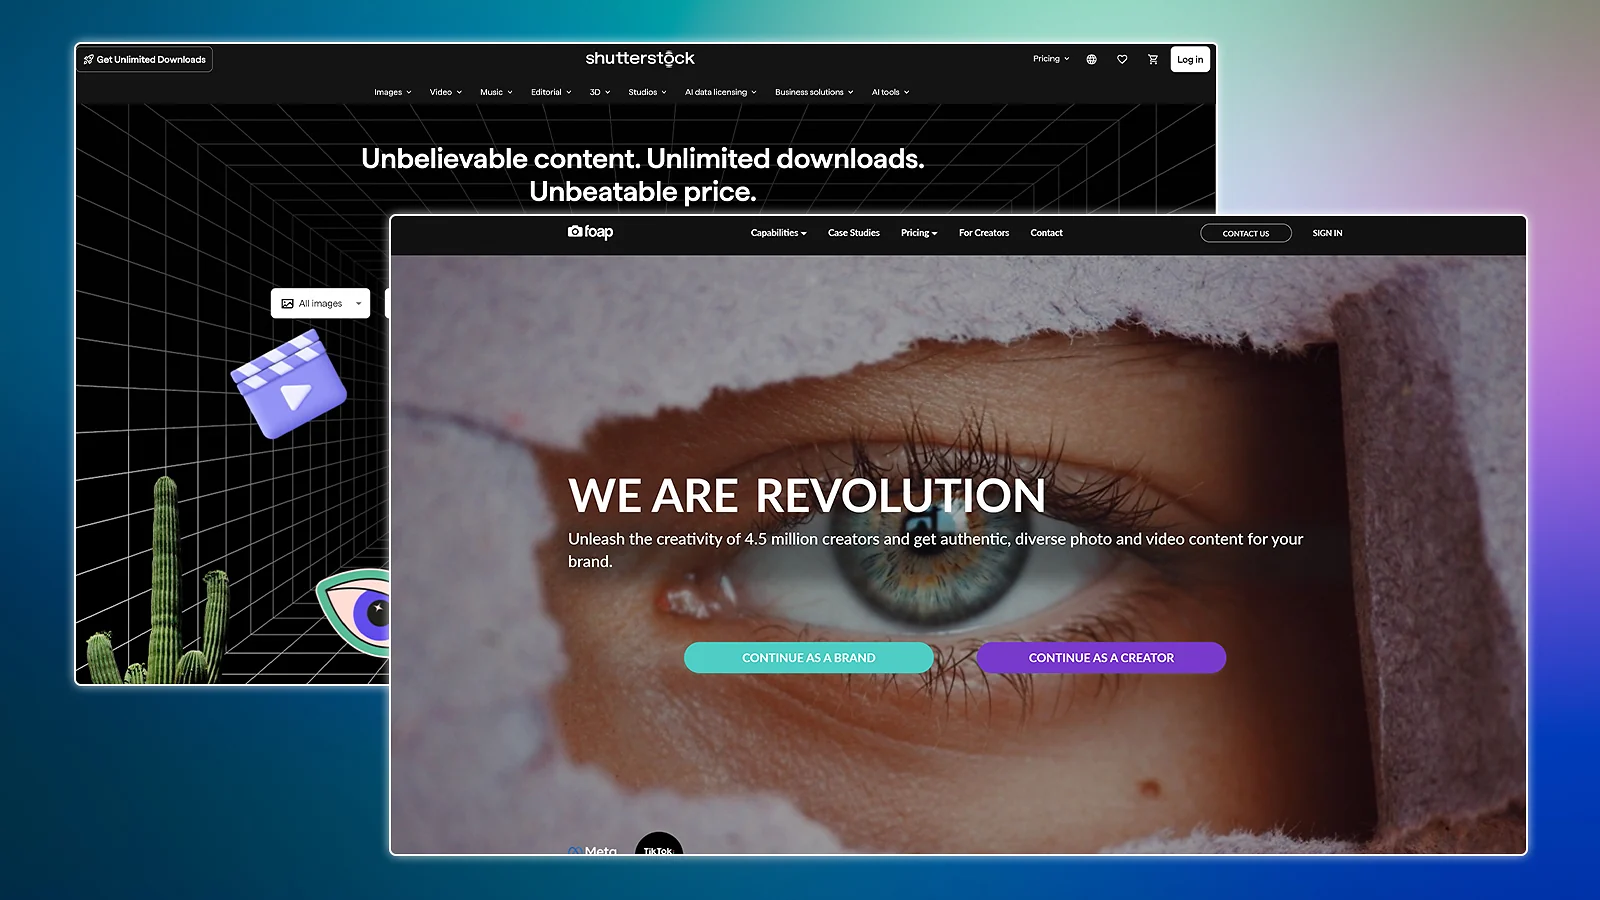
Task: Click the Foap camera logo
Action: [590, 232]
